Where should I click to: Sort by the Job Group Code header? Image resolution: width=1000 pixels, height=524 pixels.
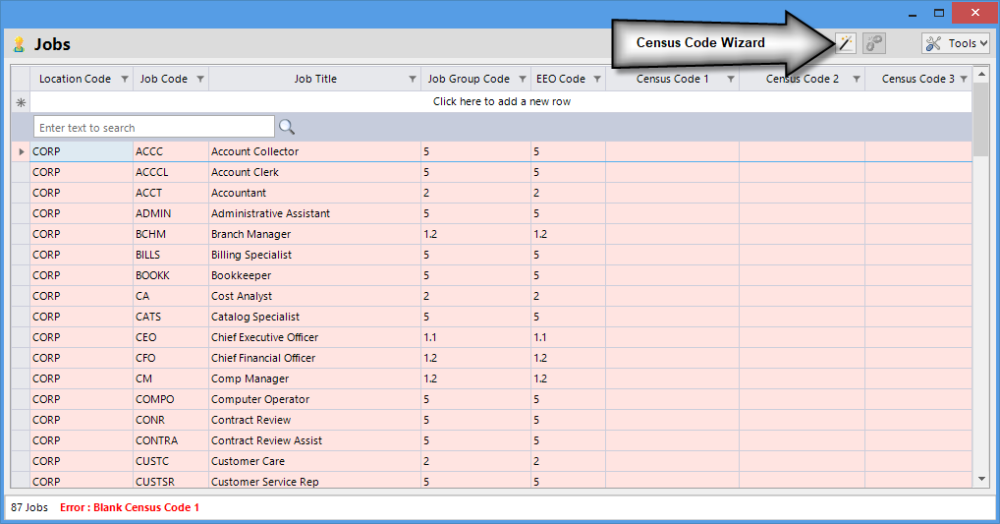coord(468,79)
